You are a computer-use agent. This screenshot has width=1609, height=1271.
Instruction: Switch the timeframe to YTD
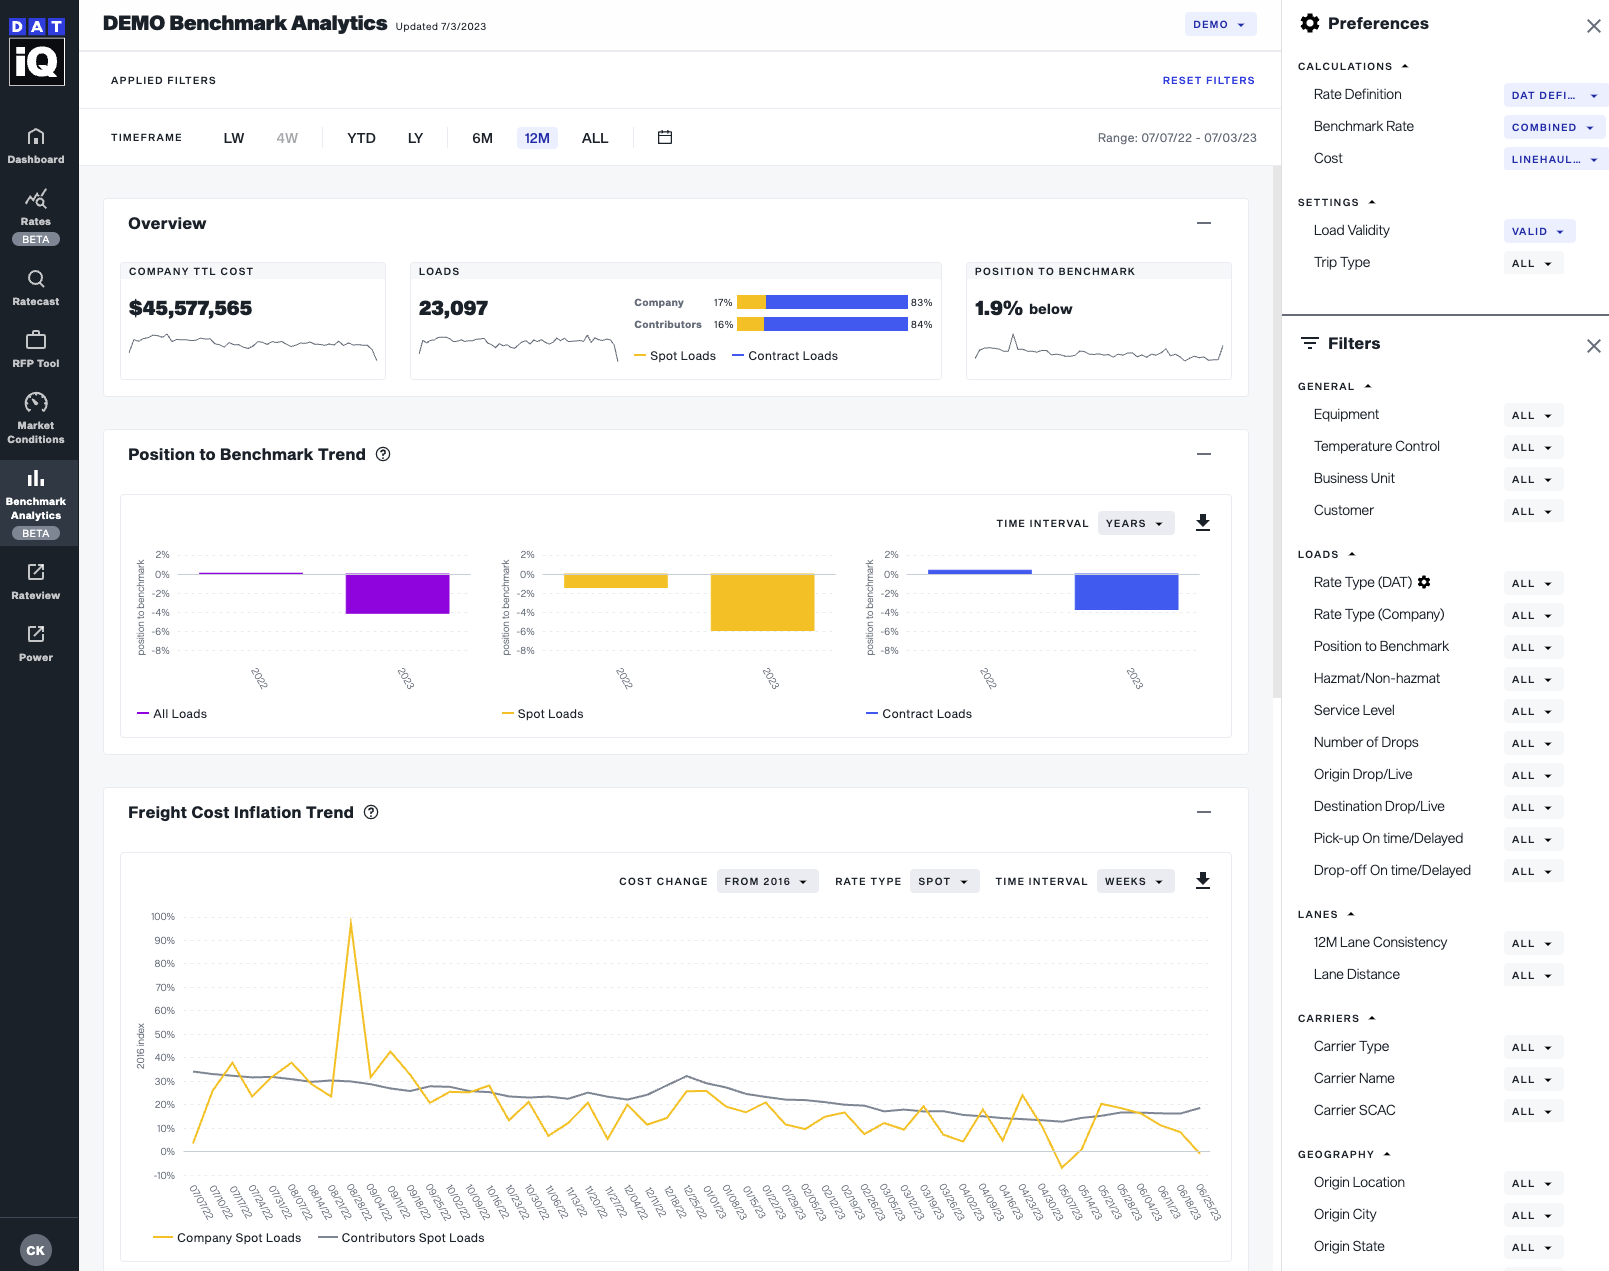click(361, 138)
